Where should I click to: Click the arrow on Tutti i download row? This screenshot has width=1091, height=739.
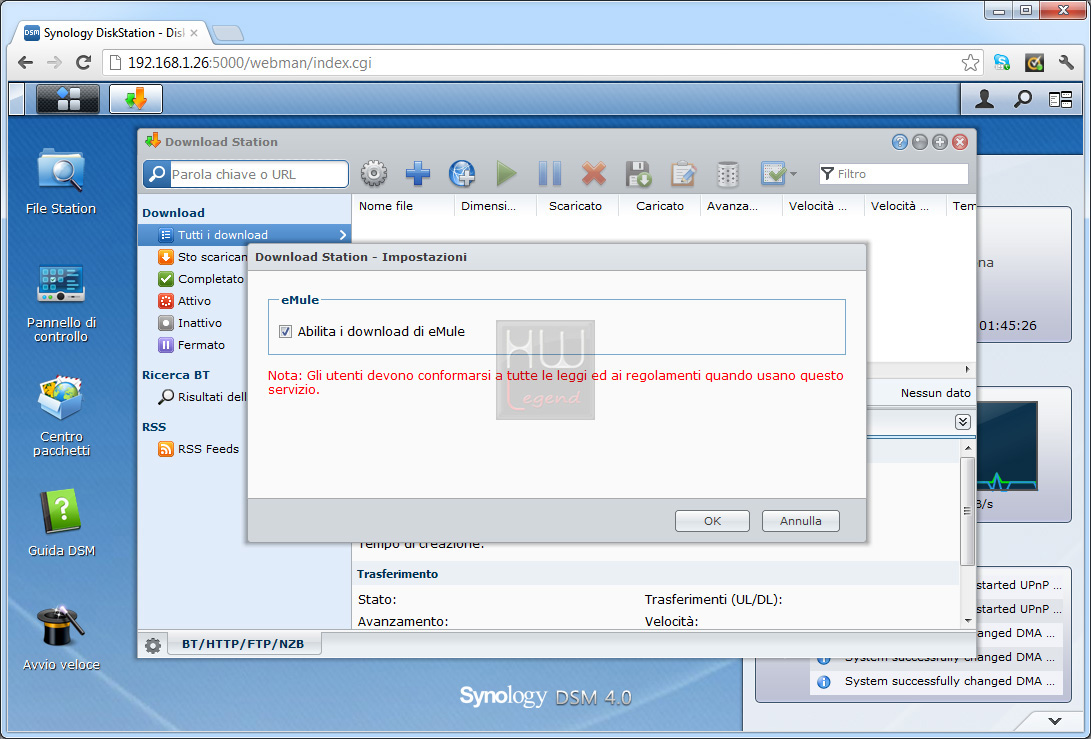tap(342, 235)
